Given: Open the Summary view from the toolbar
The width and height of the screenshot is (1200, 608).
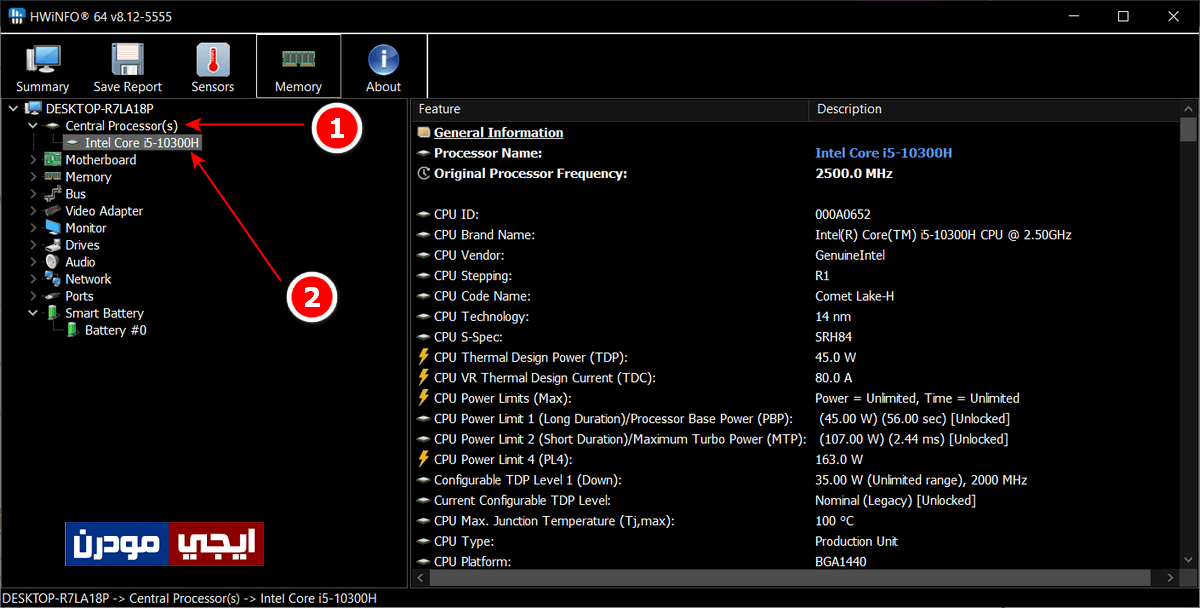Looking at the screenshot, I should pyautogui.click(x=43, y=67).
